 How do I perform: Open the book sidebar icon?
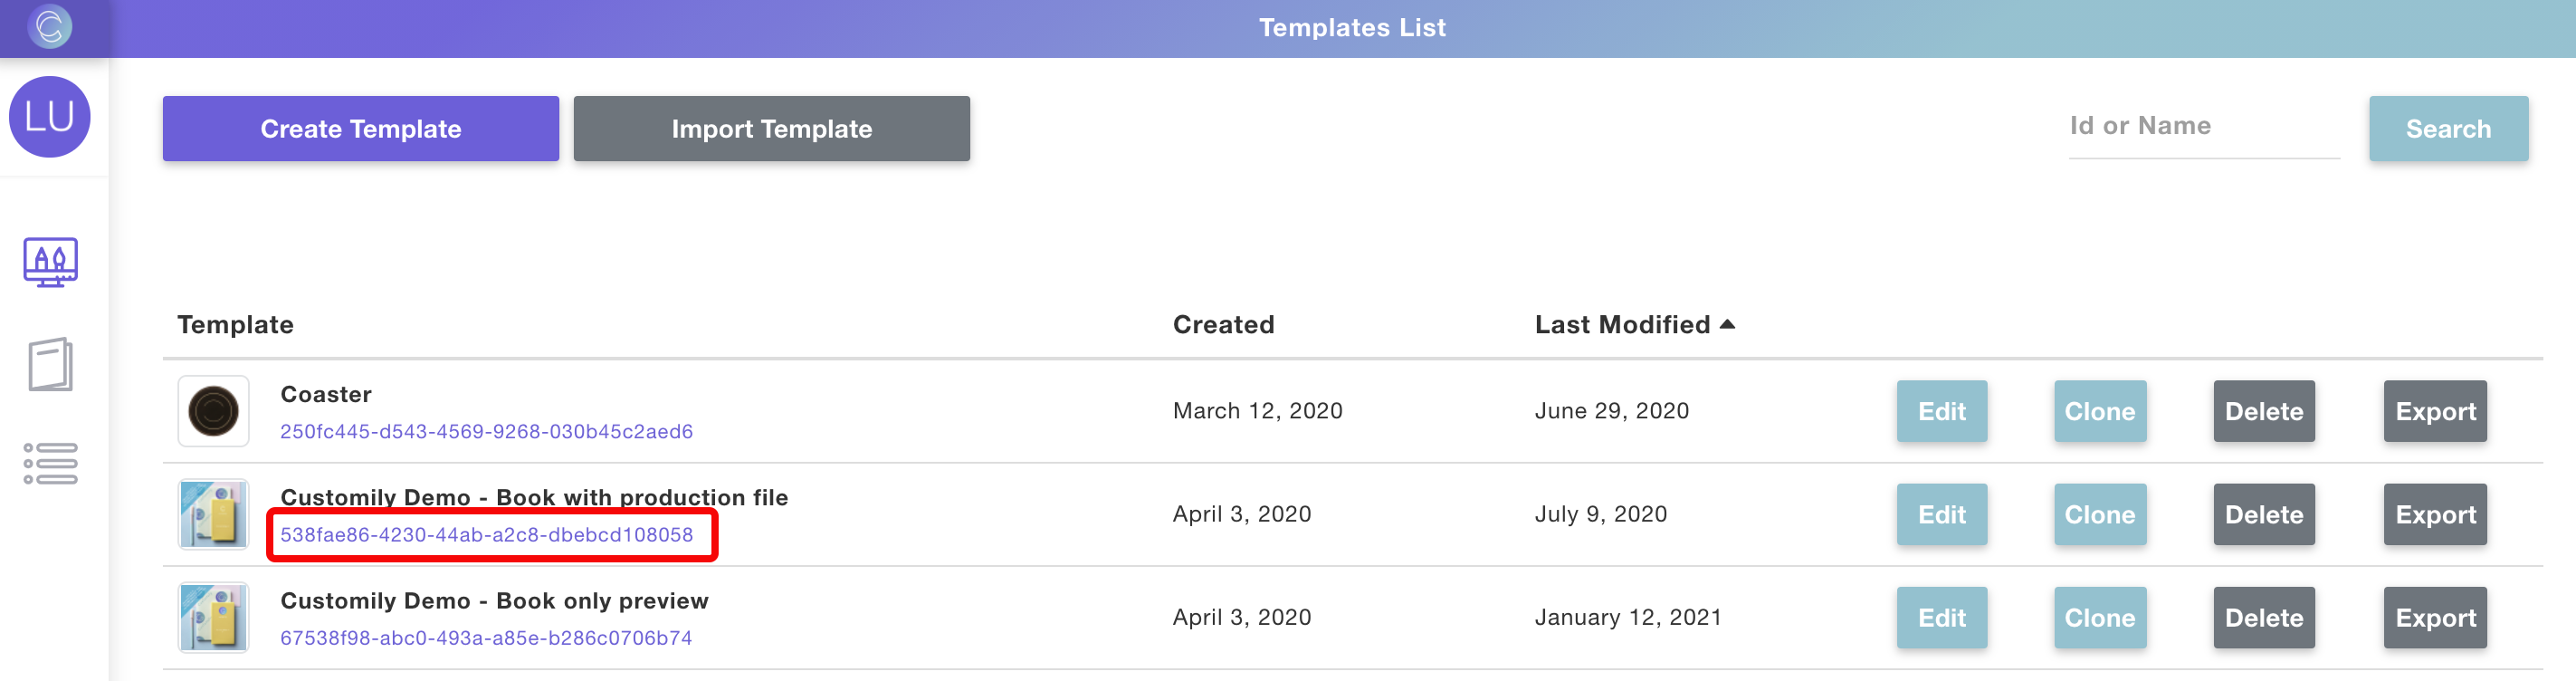pos(50,364)
